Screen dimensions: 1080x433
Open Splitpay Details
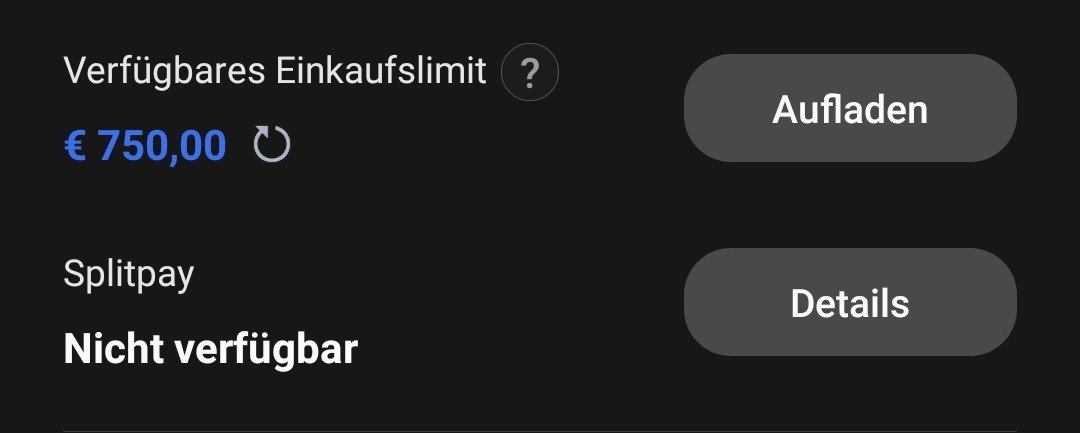[850, 302]
